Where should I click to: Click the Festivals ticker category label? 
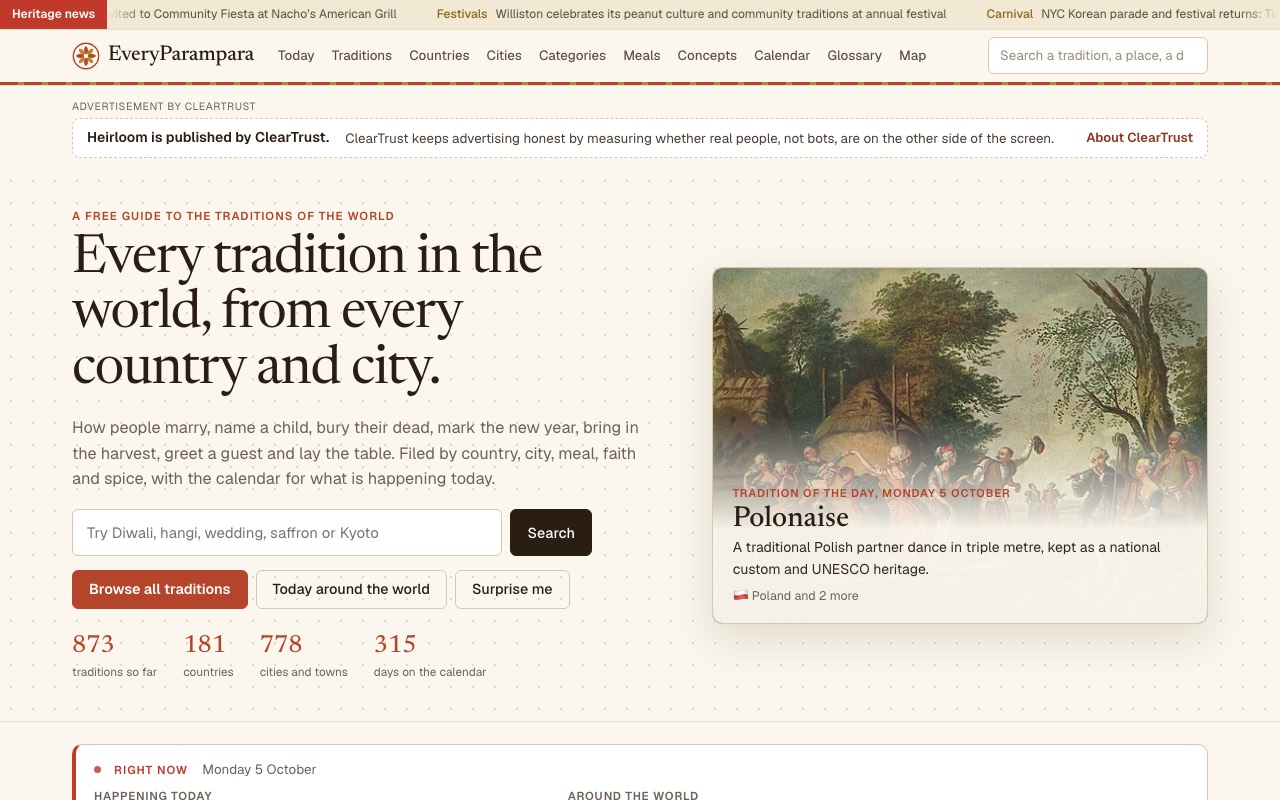tap(462, 14)
